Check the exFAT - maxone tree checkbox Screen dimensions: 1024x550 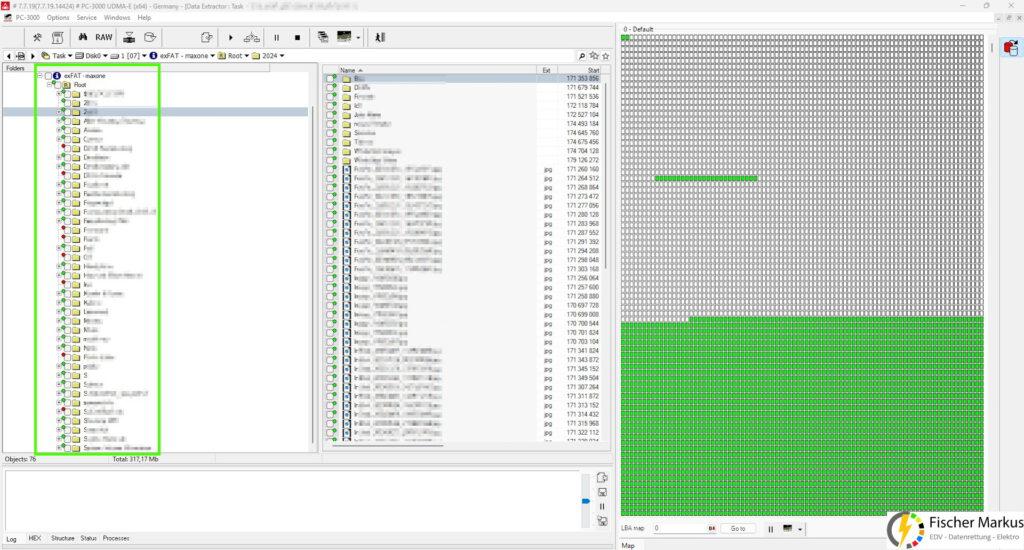click(x=48, y=76)
